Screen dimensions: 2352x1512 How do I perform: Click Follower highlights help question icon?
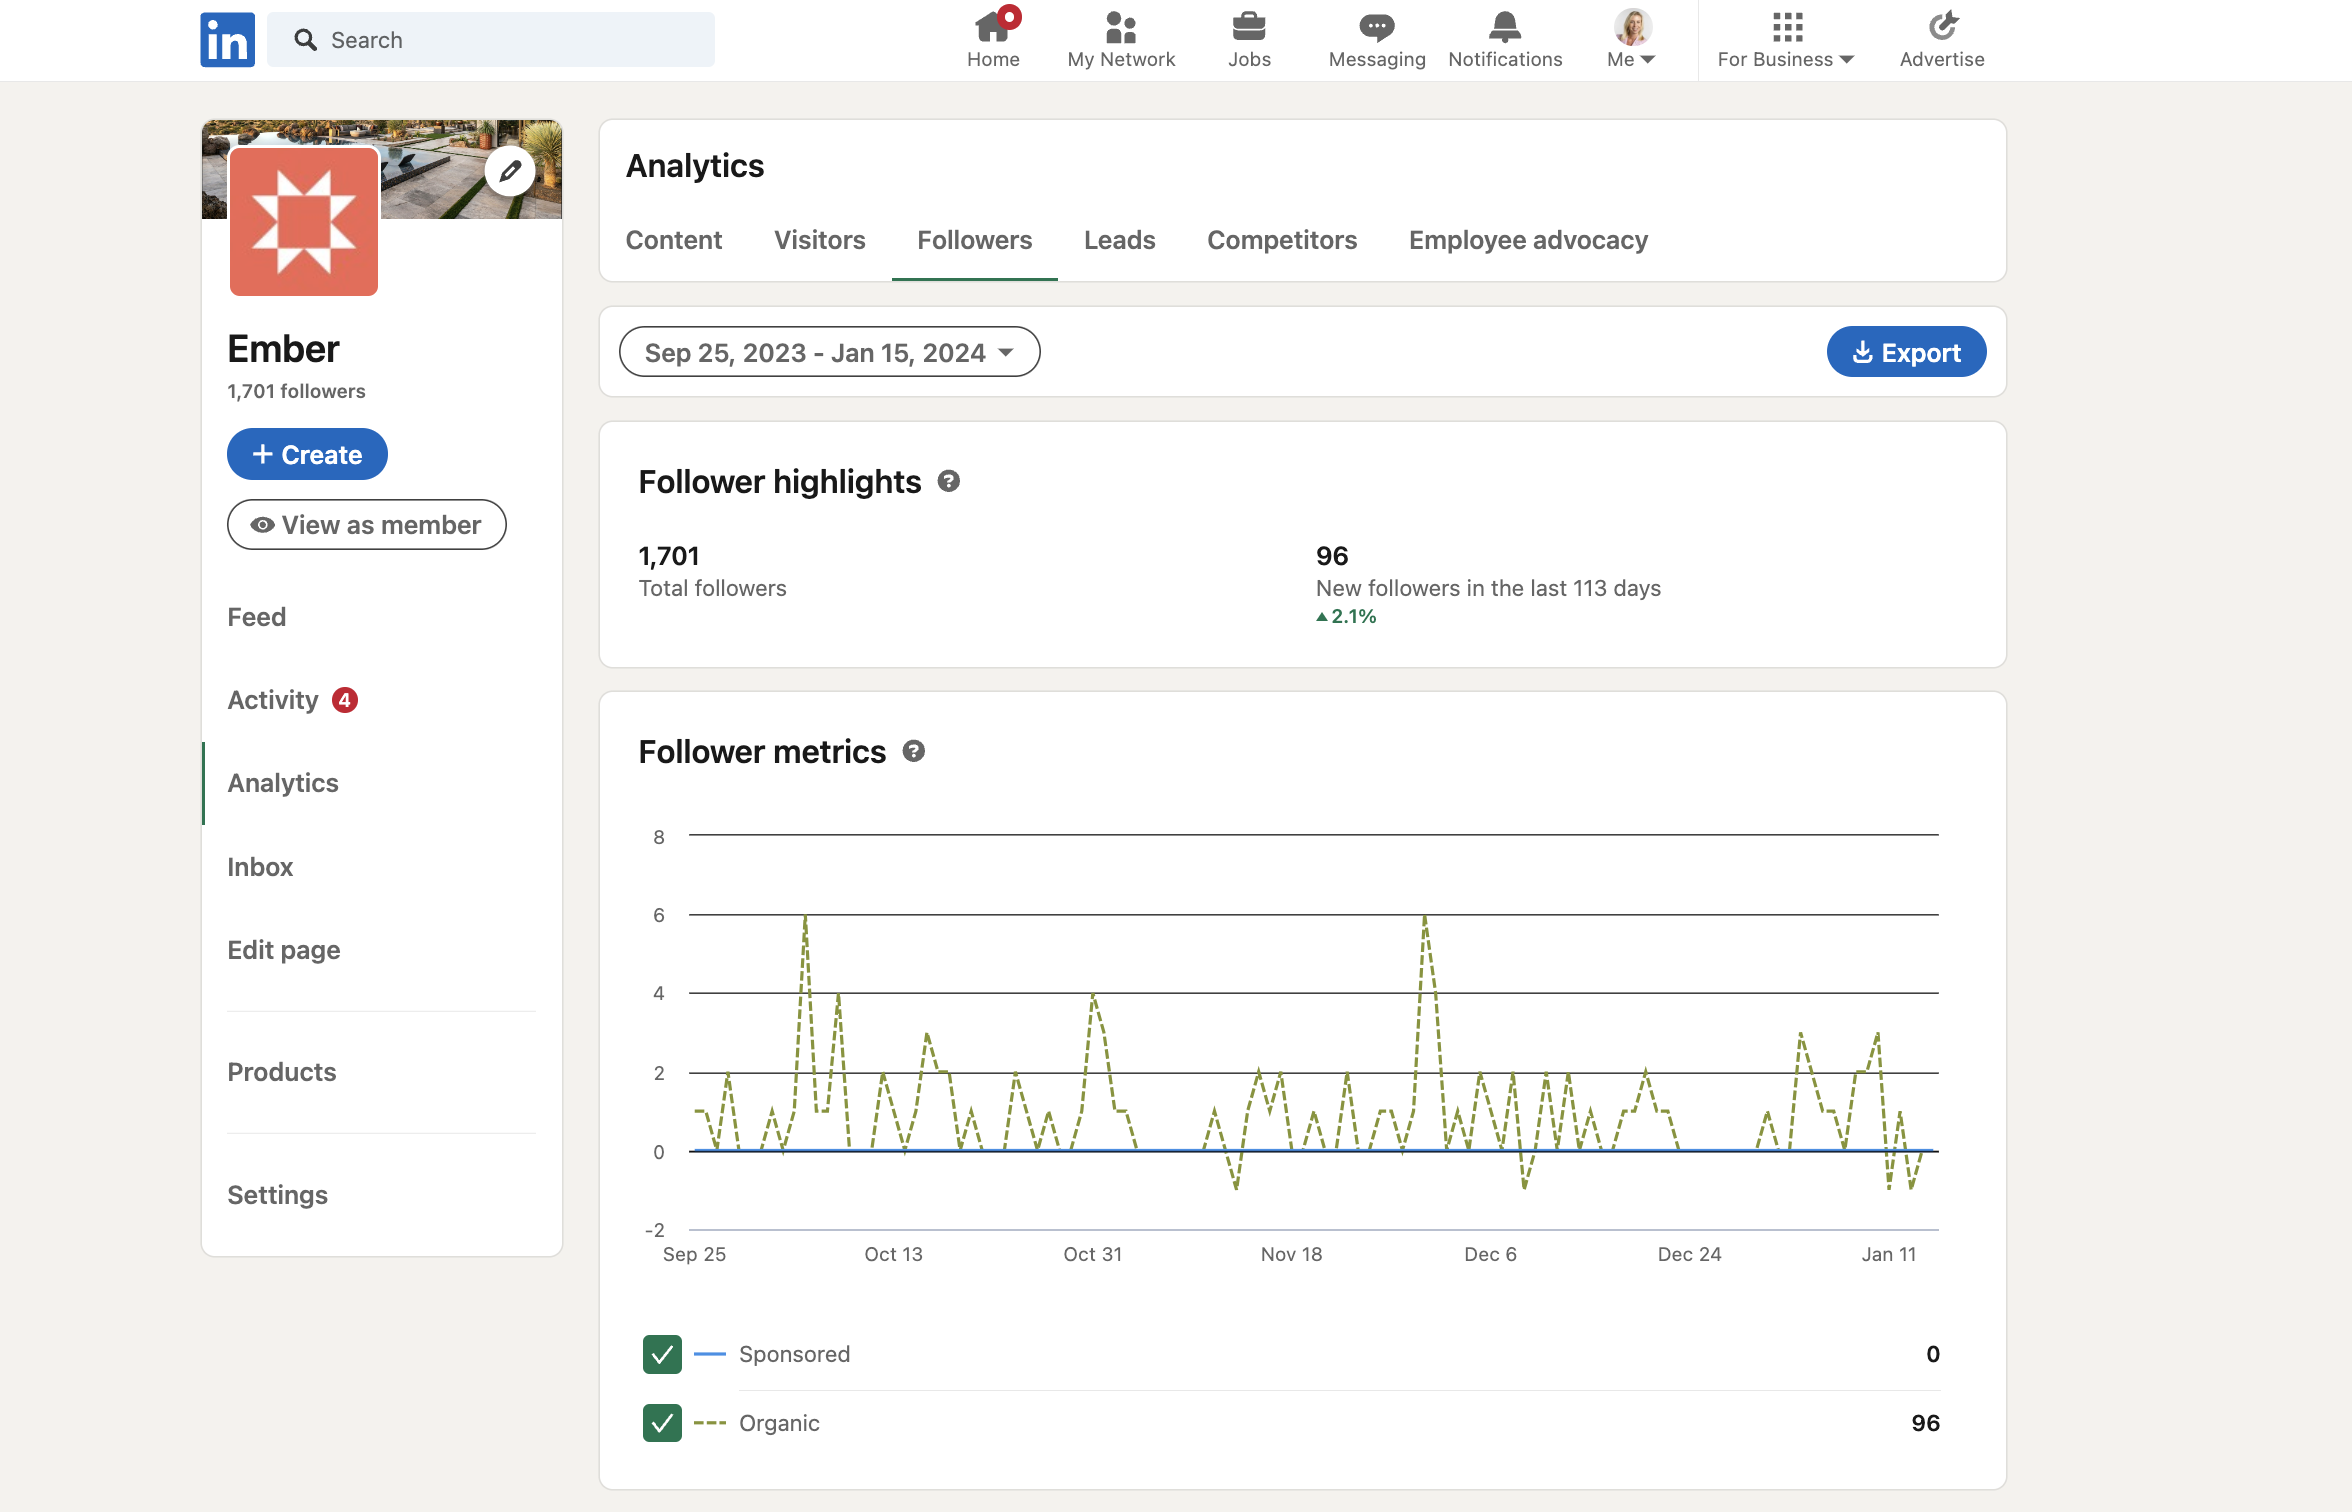point(948,482)
